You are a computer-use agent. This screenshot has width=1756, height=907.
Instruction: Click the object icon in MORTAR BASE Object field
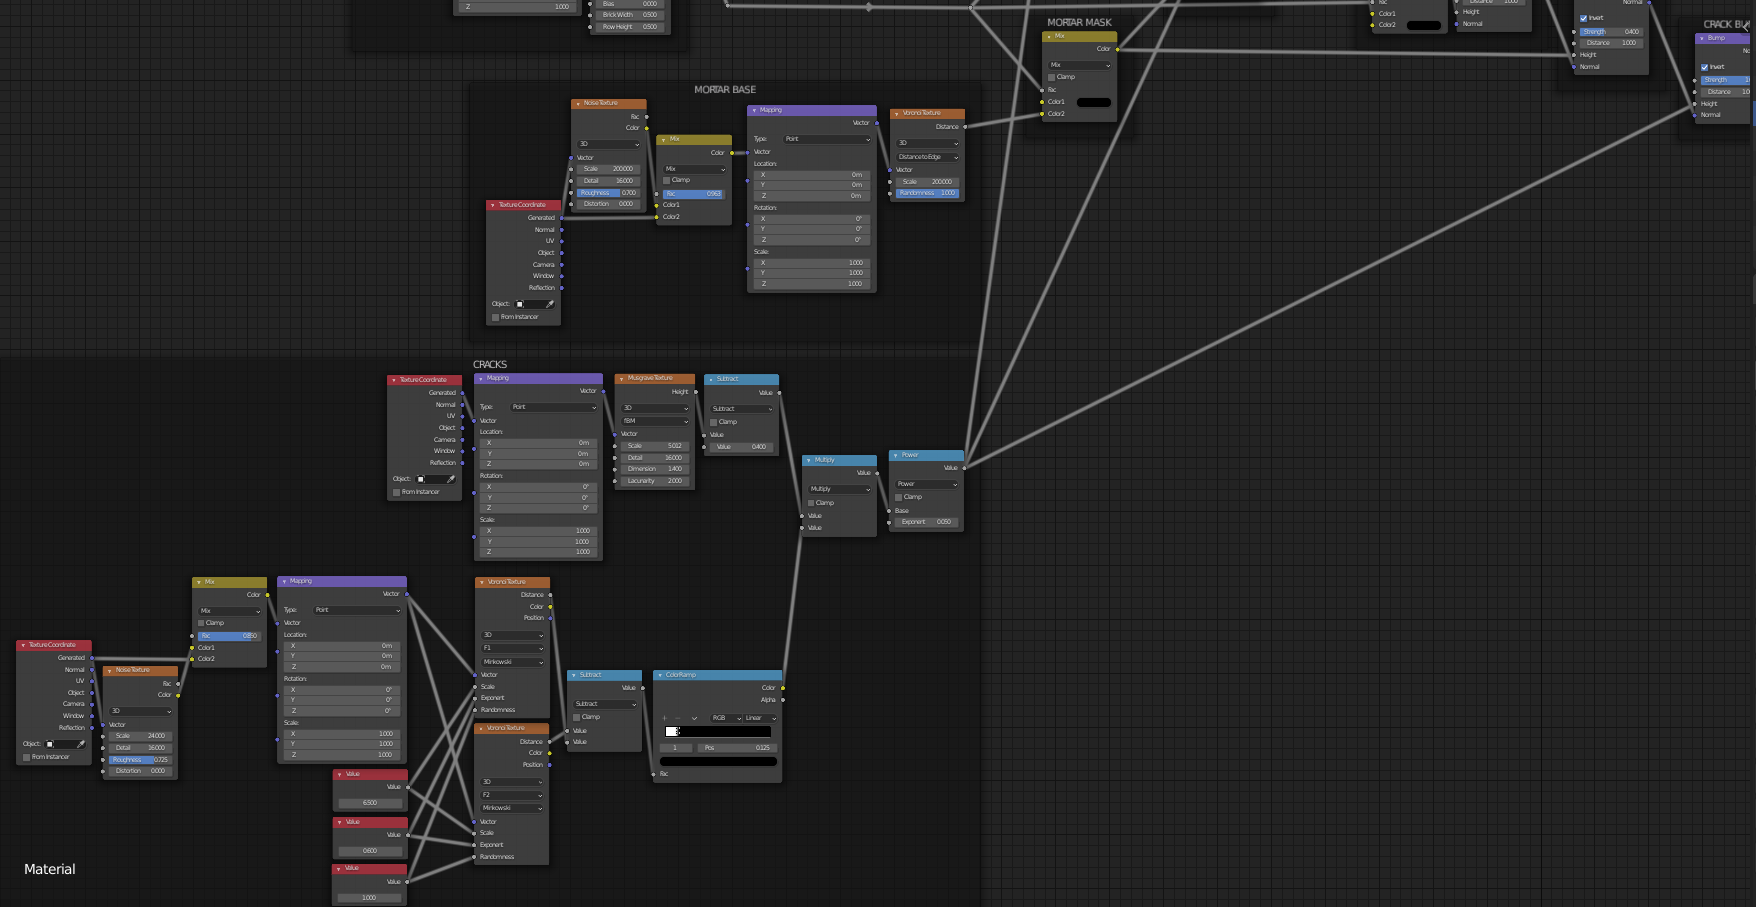520,304
